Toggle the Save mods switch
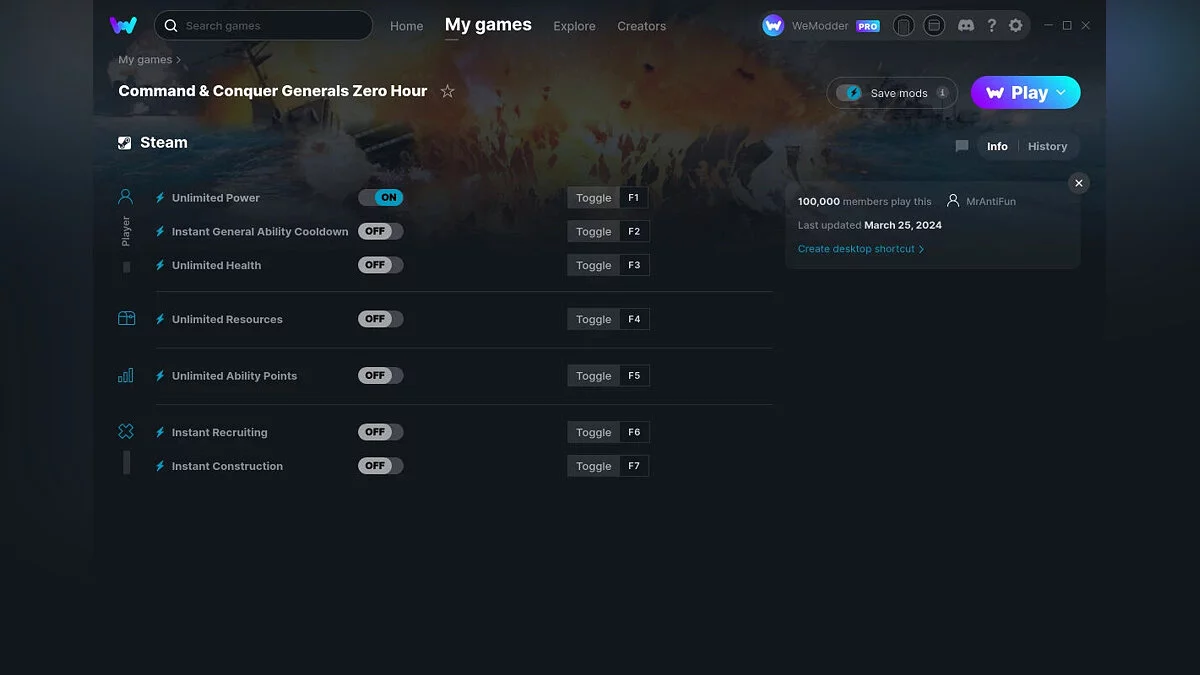This screenshot has height=675, width=1200. point(850,93)
